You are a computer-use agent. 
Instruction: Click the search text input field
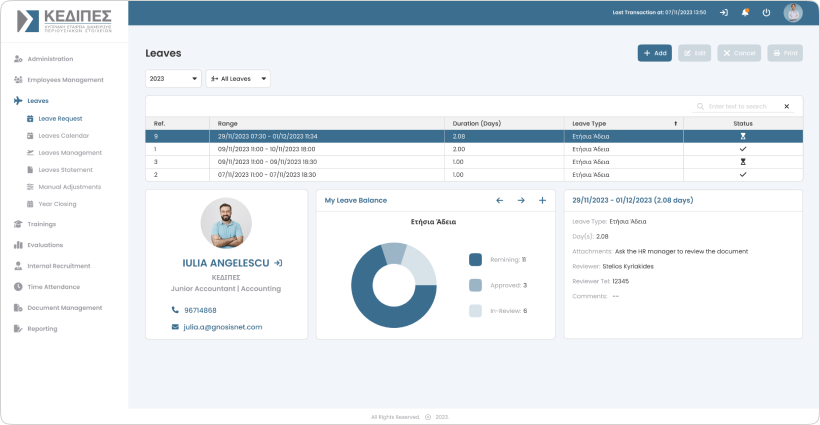coord(740,106)
